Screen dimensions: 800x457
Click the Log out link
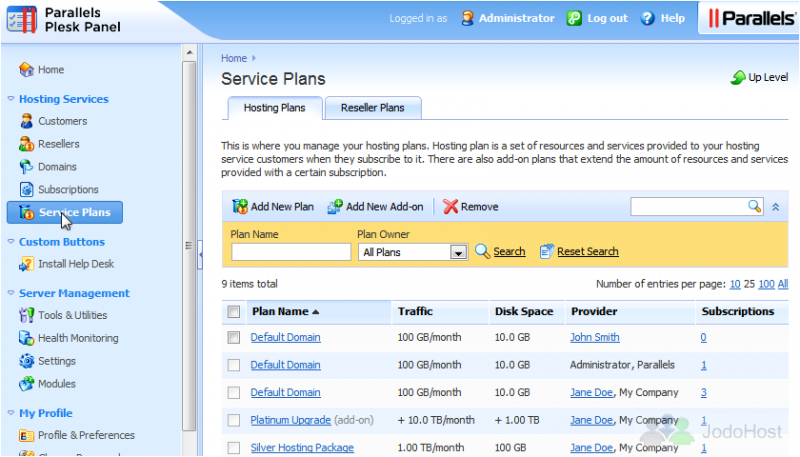tap(607, 18)
